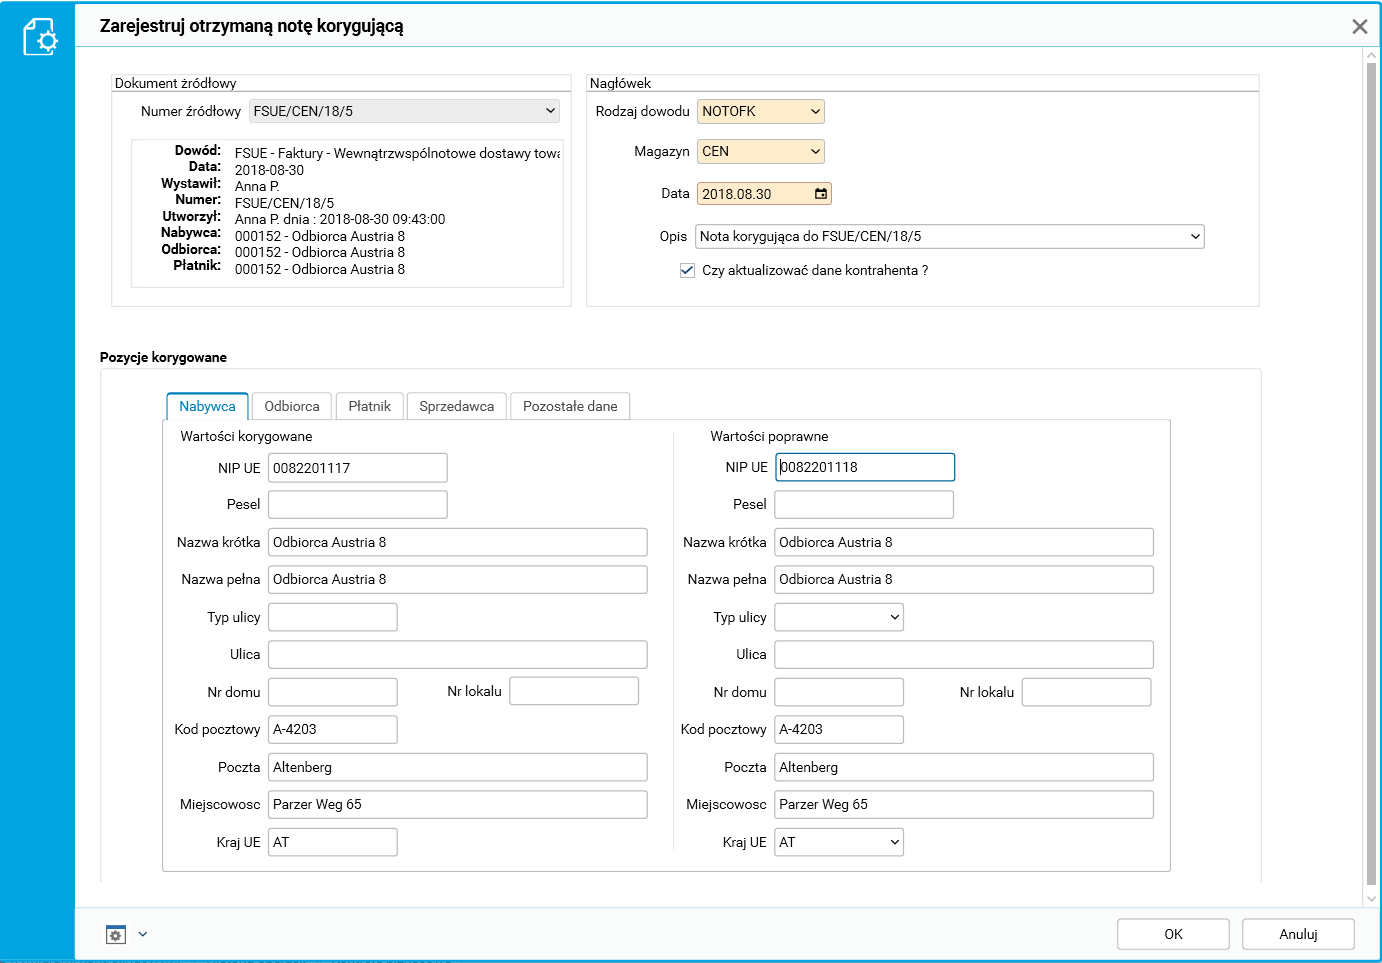This screenshot has height=963, width=1382.
Task: Switch to the Odbiorca tab
Action: [292, 406]
